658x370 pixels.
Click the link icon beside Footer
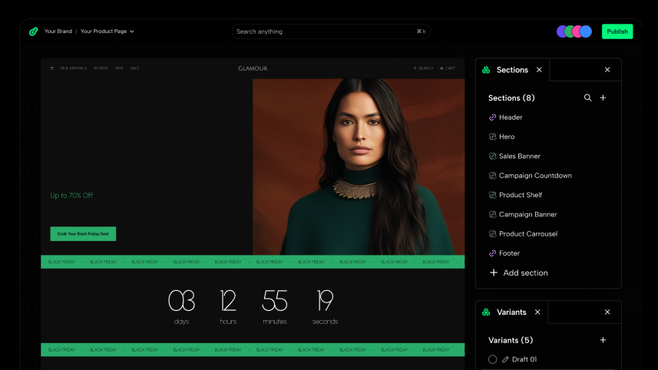(x=492, y=253)
